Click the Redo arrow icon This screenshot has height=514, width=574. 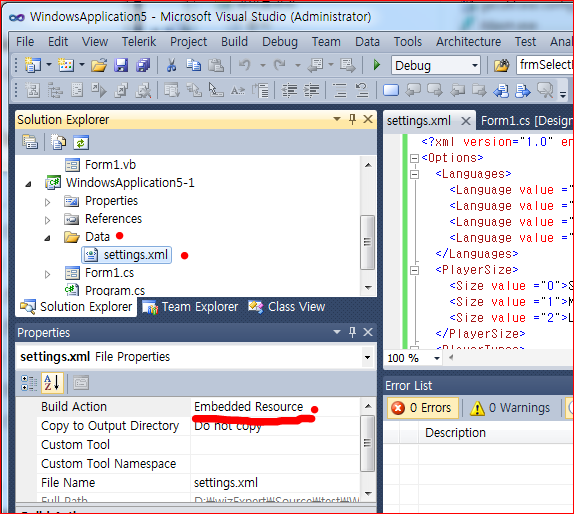coord(280,66)
